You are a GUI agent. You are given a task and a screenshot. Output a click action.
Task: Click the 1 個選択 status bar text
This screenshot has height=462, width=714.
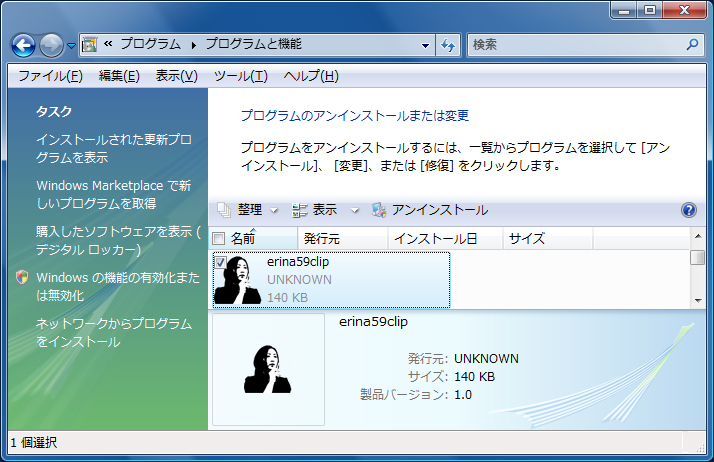34,442
